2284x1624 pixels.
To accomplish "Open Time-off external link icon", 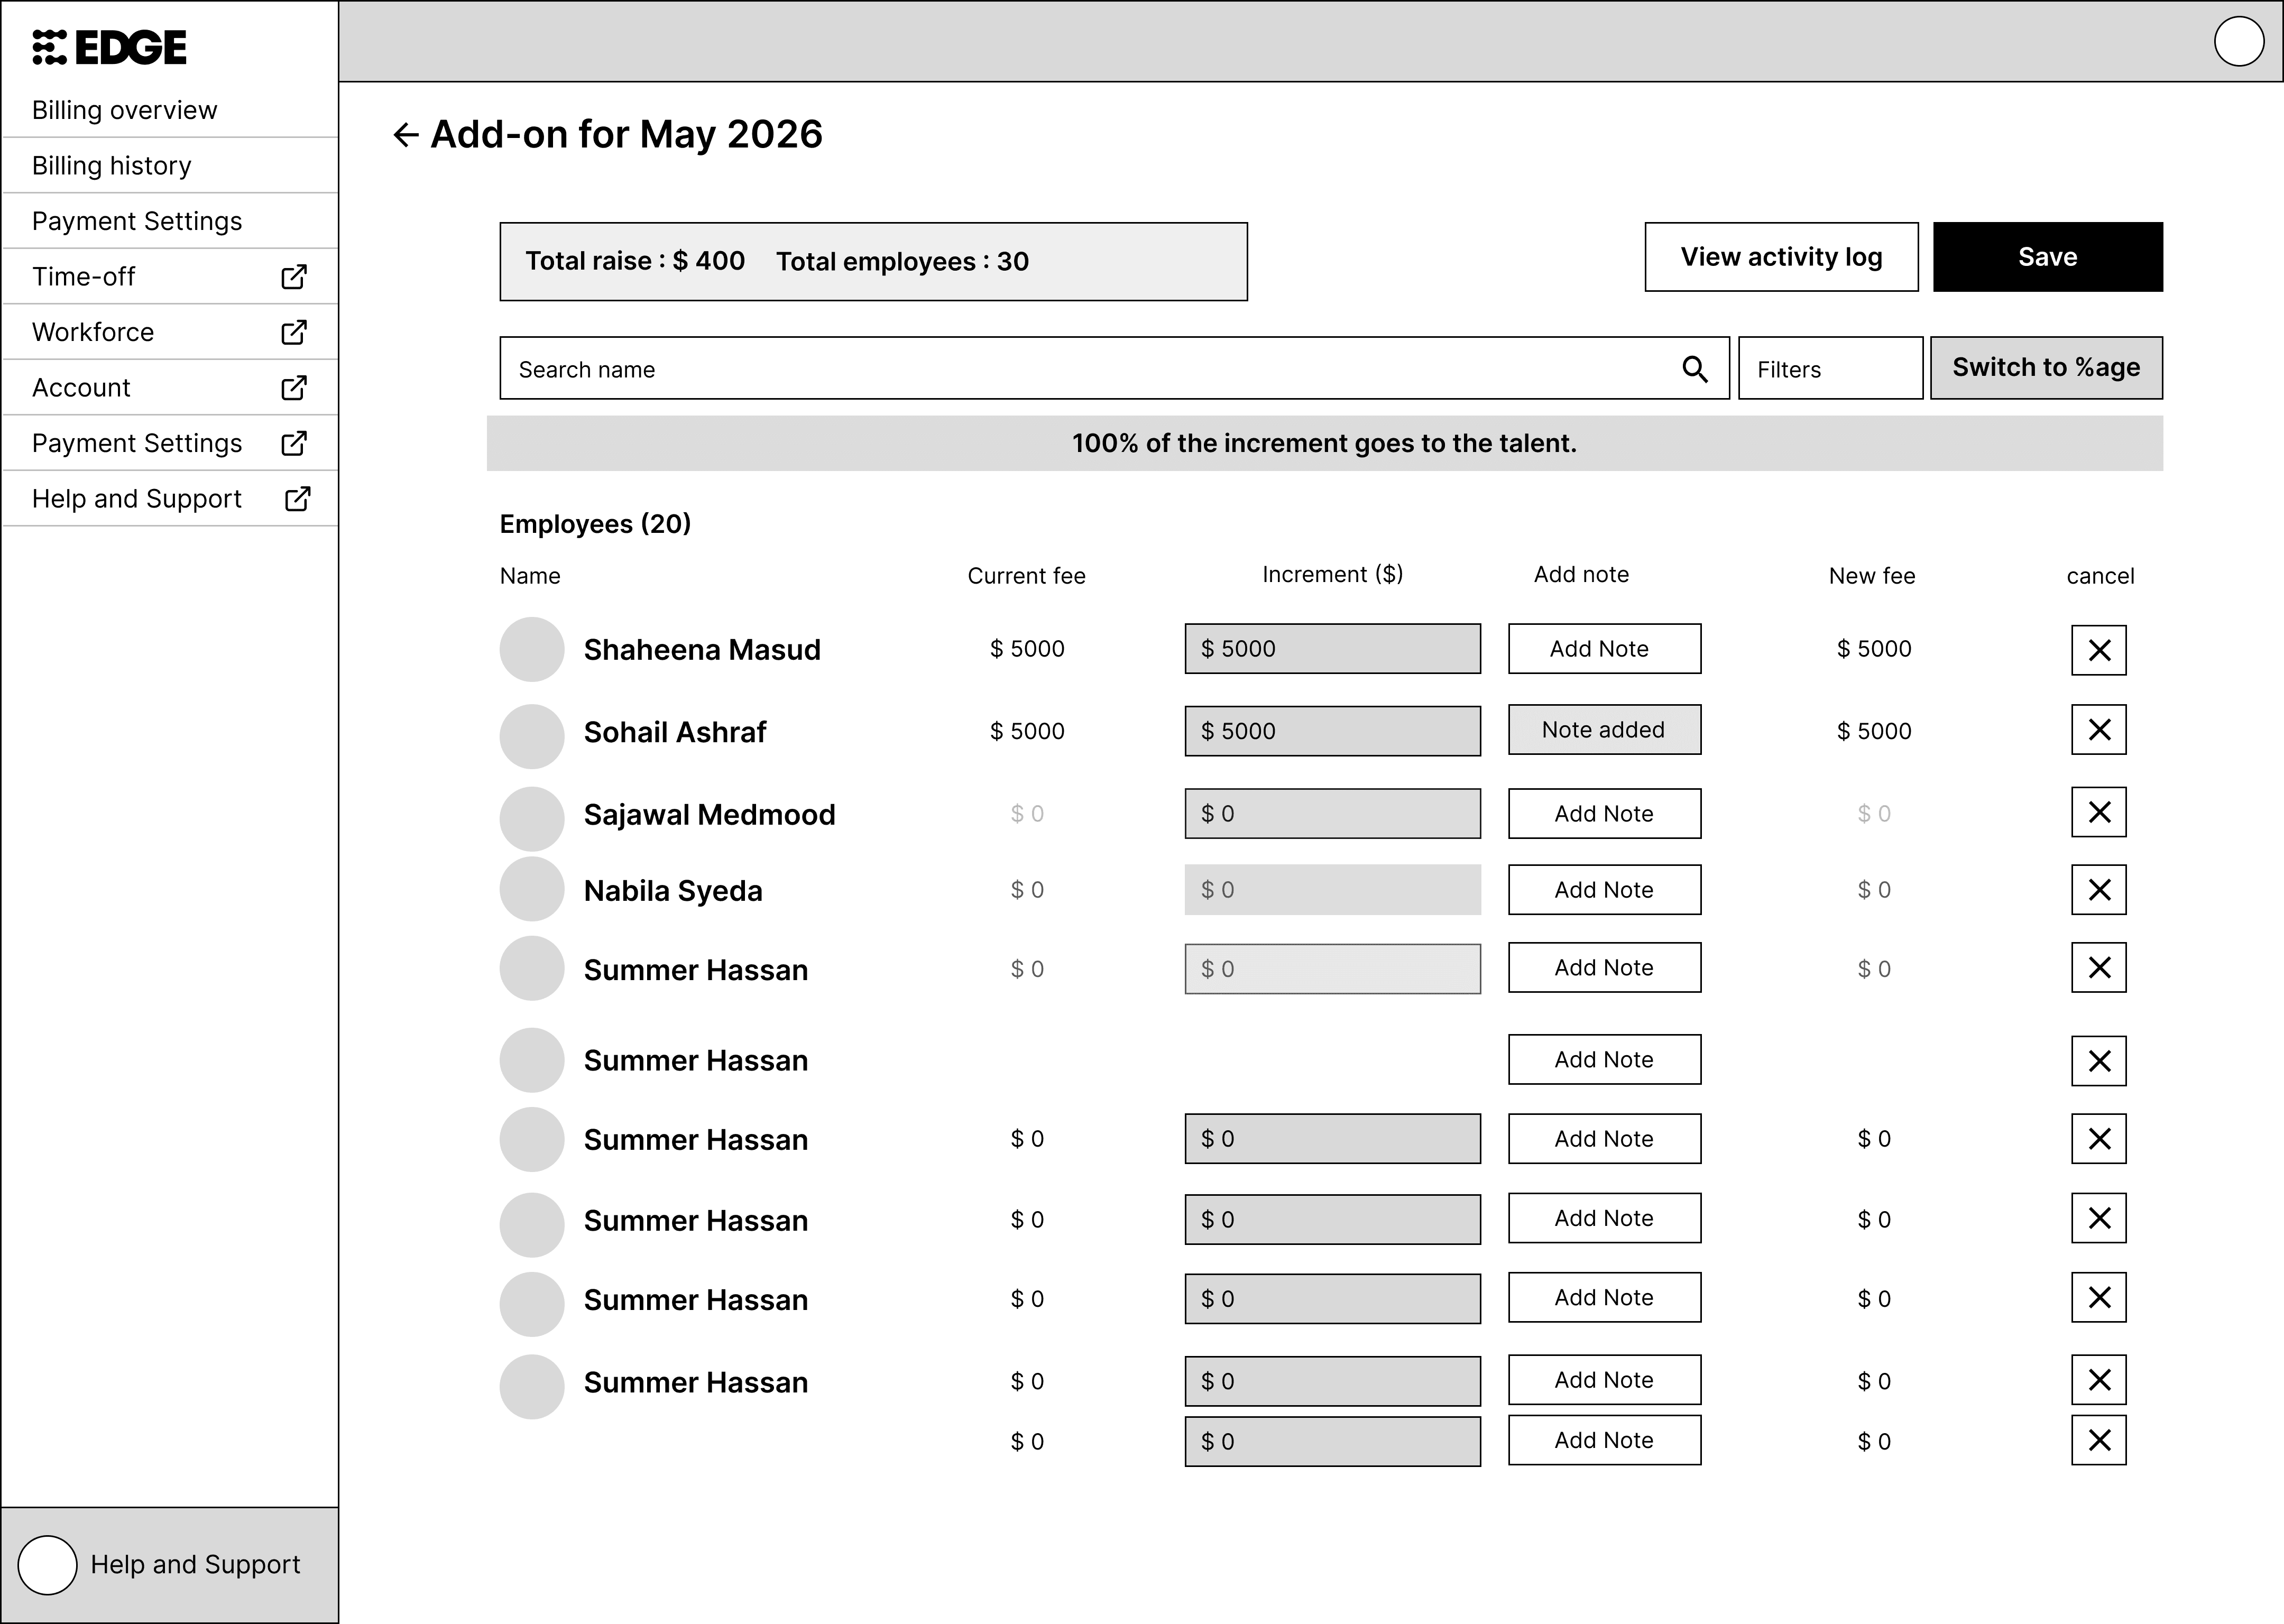I will coord(294,277).
